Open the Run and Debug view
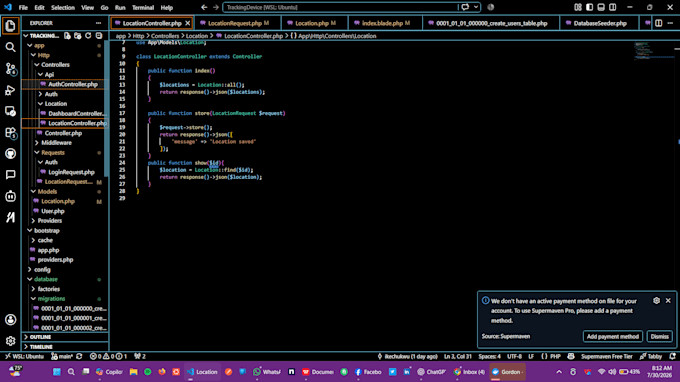Screen dimensions: 680x382 coord(10,90)
